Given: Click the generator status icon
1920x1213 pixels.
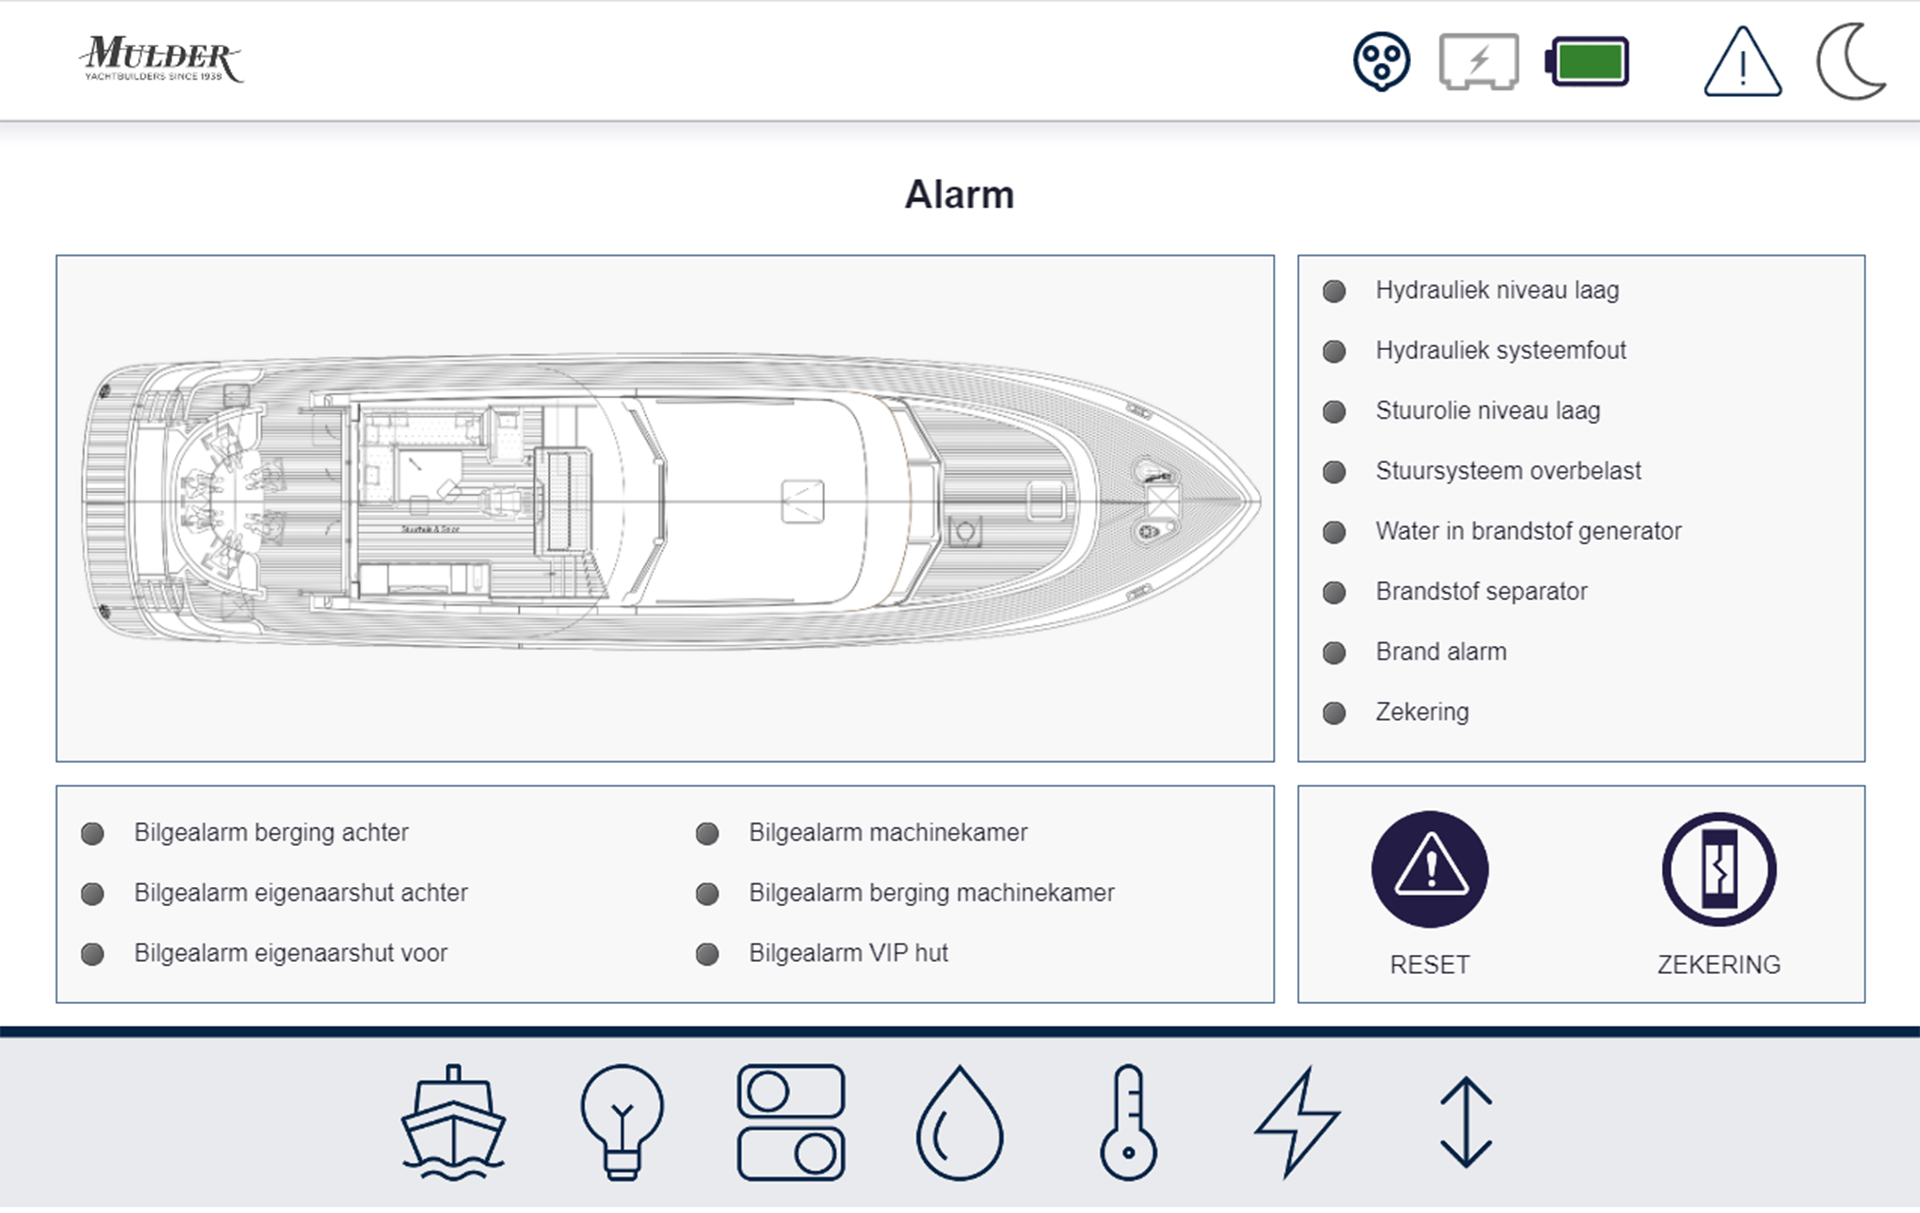Looking at the screenshot, I should (x=1479, y=62).
